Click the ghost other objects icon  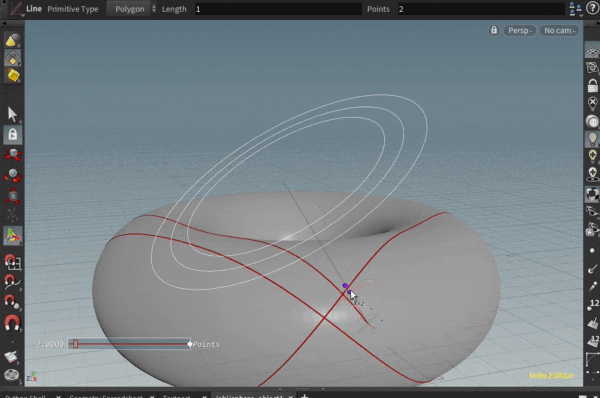(592, 229)
